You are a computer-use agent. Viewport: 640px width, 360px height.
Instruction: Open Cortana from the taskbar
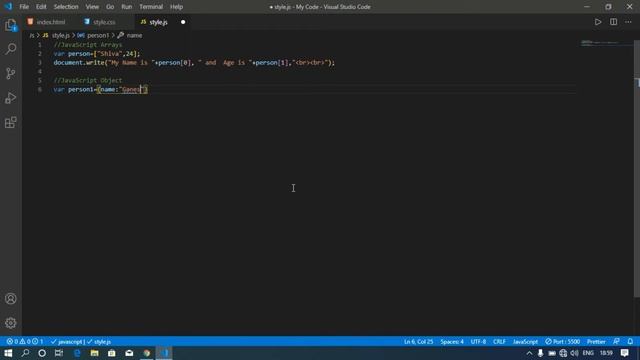pos(42,353)
